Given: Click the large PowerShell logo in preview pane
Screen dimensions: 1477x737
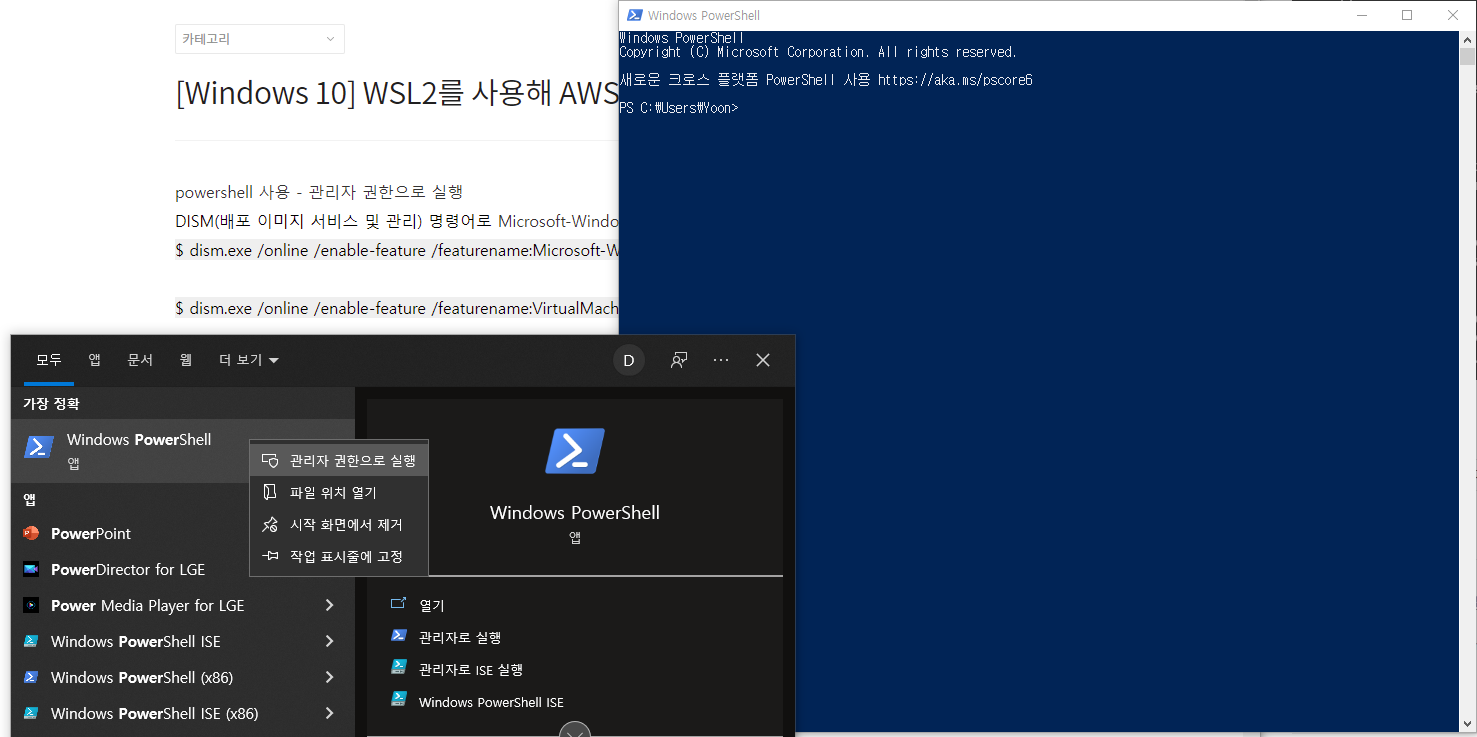Looking at the screenshot, I should pos(575,451).
